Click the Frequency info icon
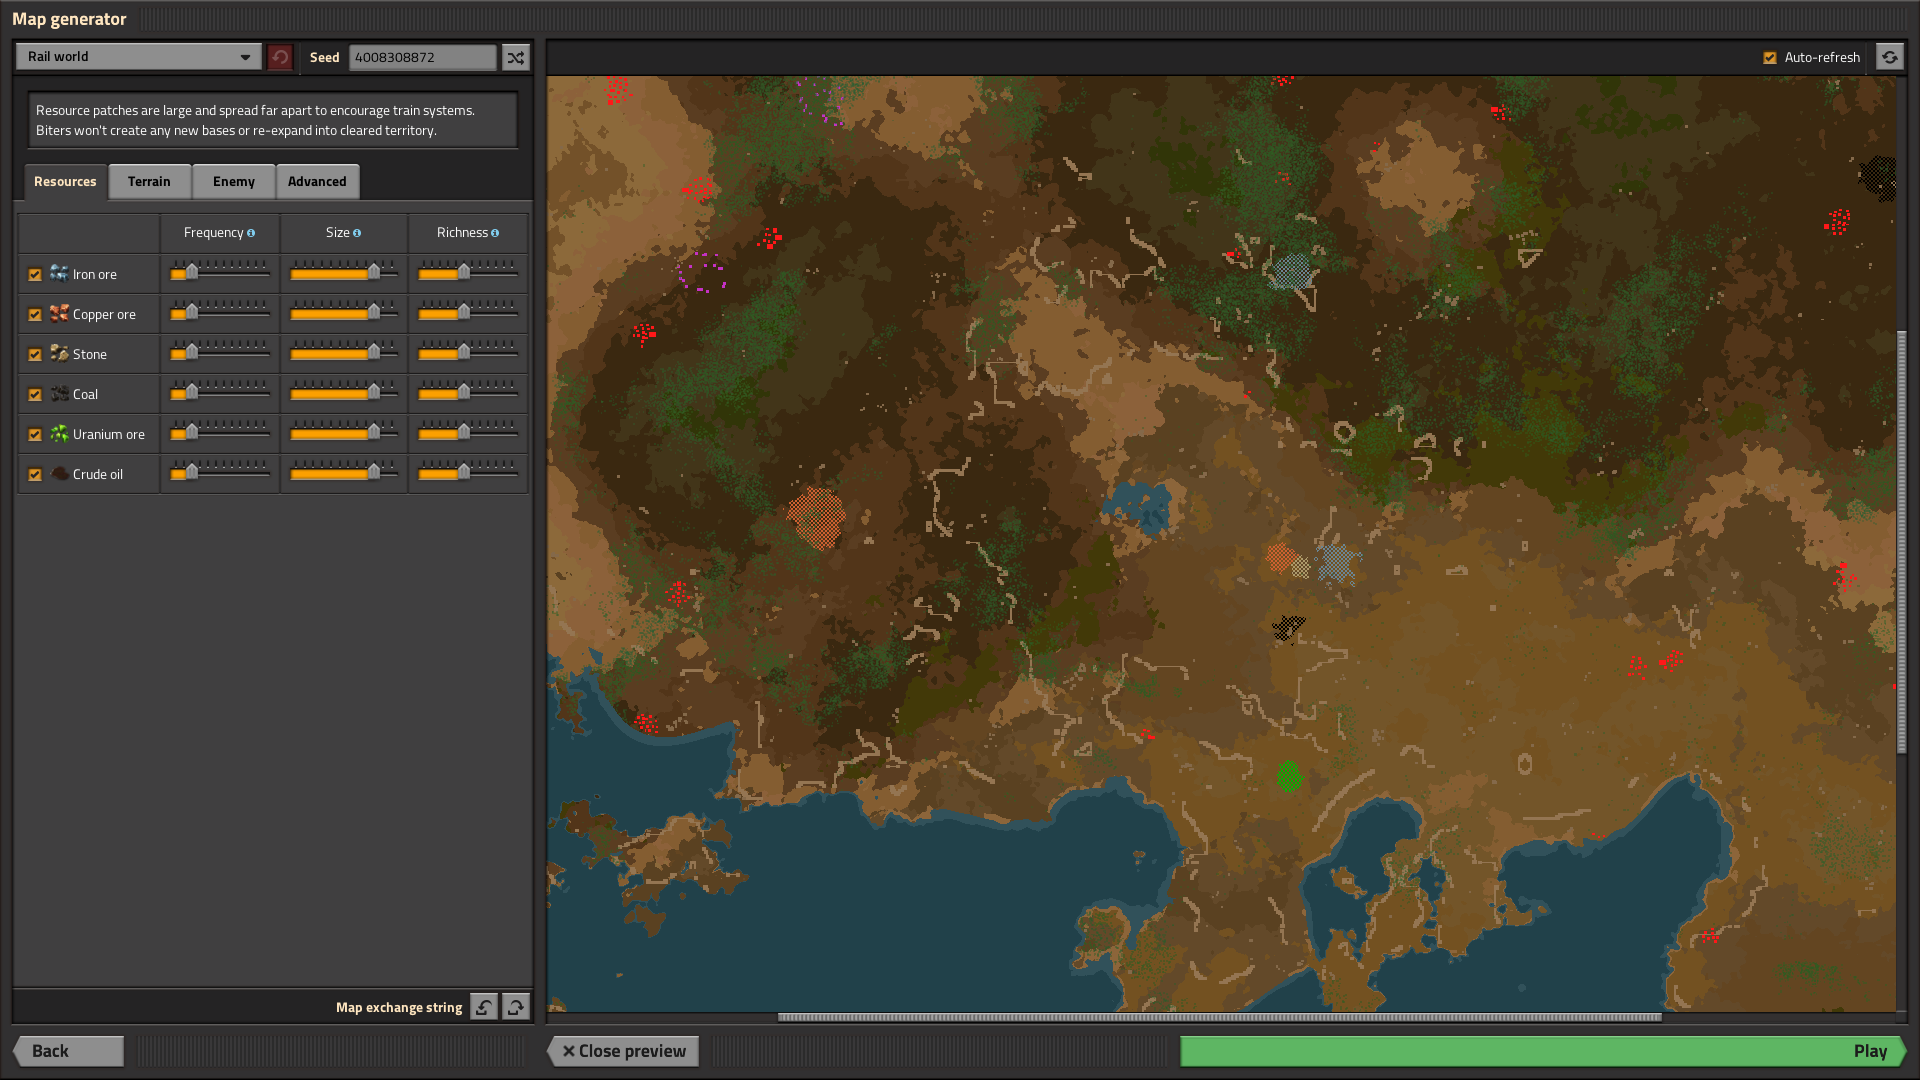Viewport: 1920px width, 1080px height. [x=251, y=233]
